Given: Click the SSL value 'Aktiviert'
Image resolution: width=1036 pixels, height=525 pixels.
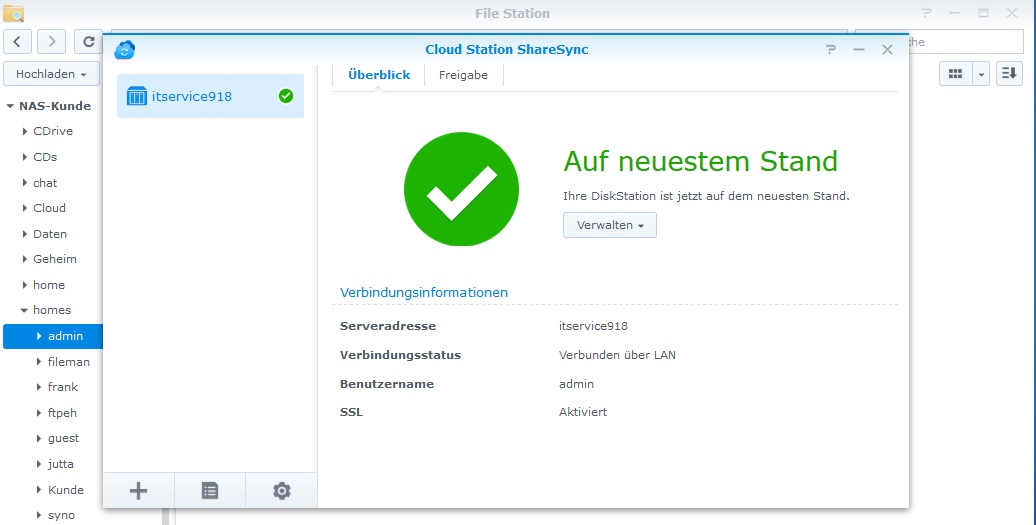Looking at the screenshot, I should pyautogui.click(x=583, y=412).
